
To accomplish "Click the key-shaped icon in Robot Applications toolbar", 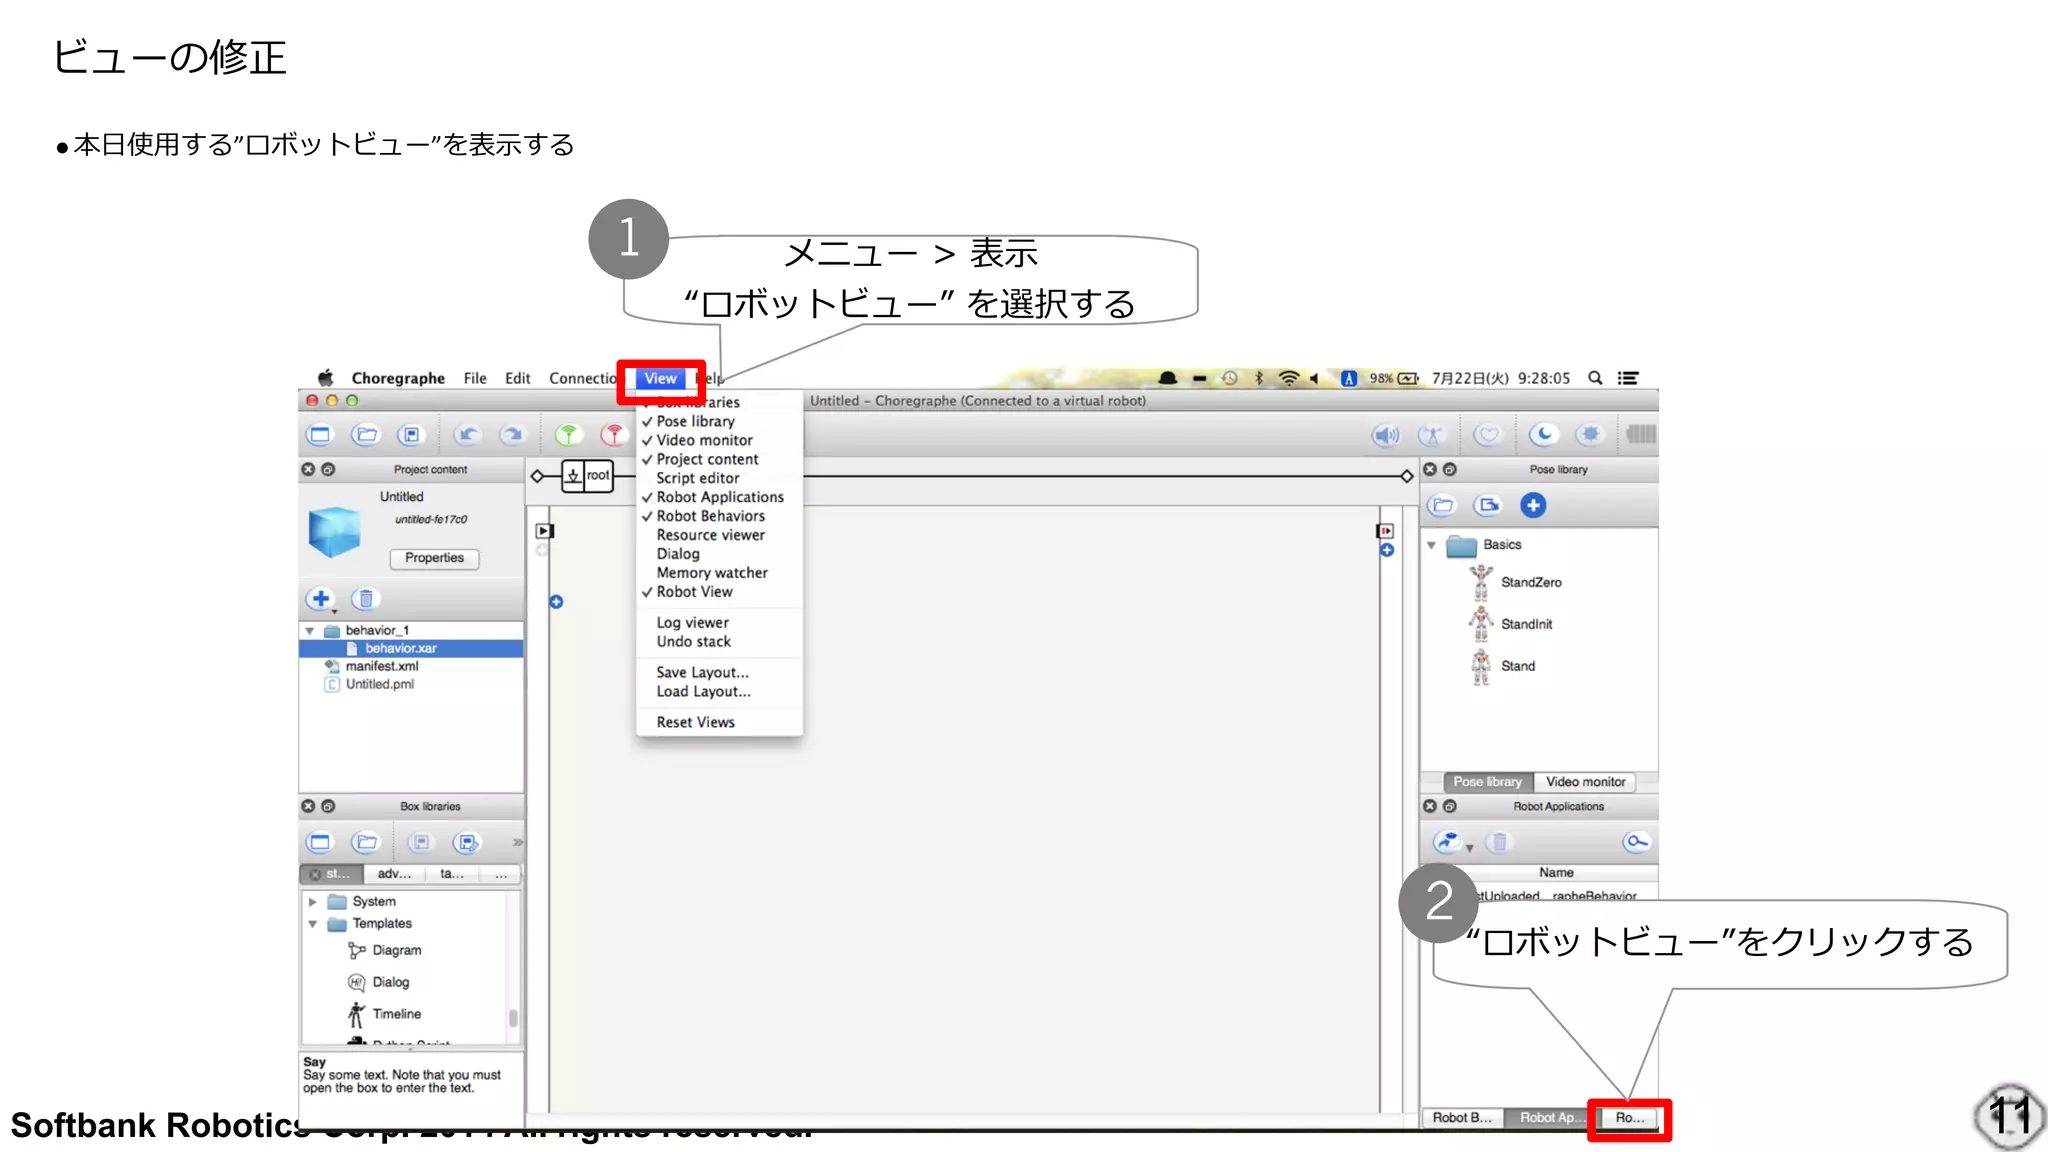I will 1636,843.
